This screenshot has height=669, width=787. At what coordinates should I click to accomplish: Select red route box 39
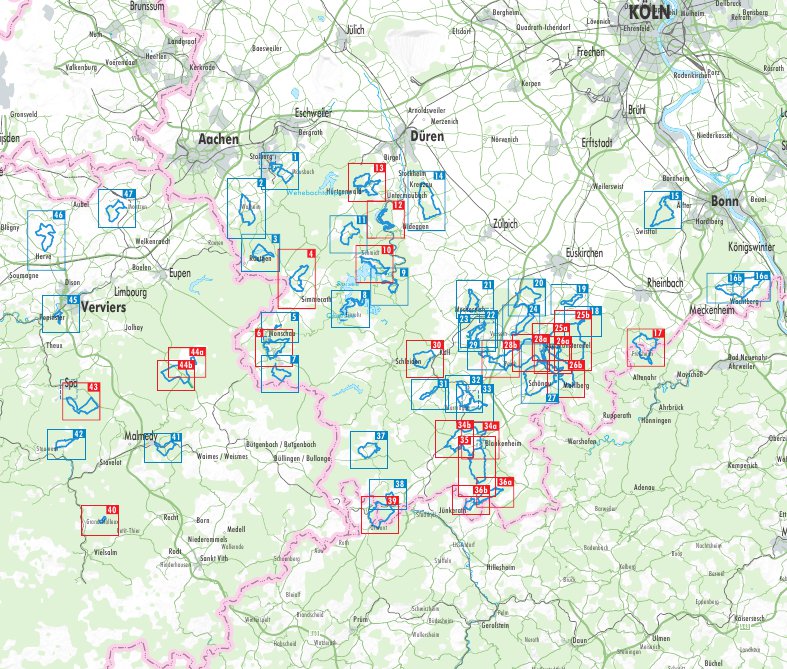coord(380,514)
